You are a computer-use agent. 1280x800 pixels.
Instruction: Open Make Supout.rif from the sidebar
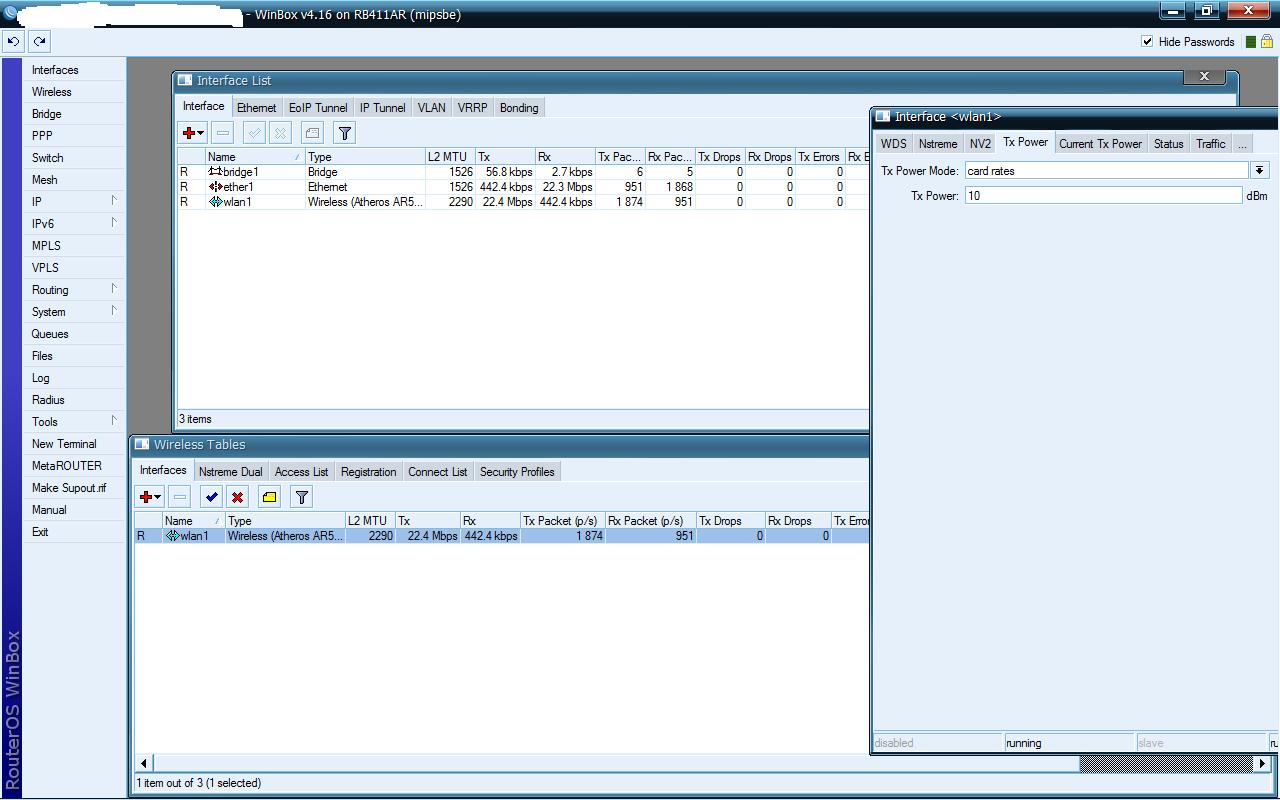[69, 488]
